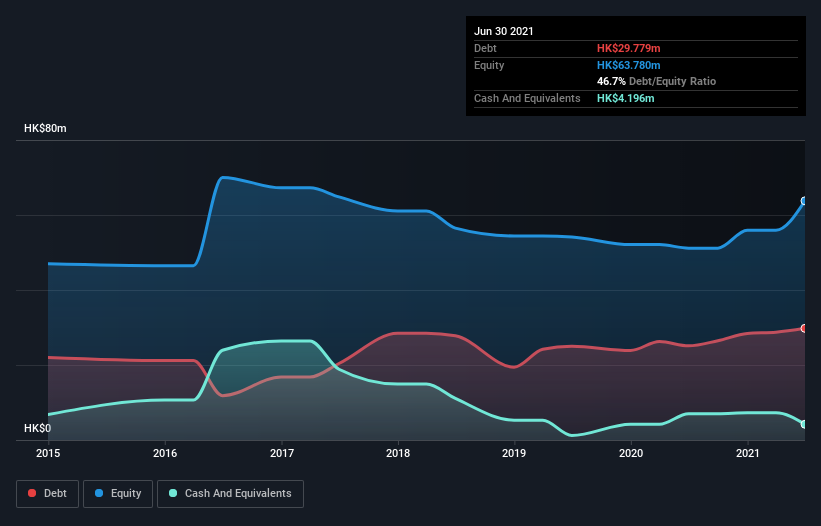Click the Jun 30 2021 tooltip date
The height and width of the screenshot is (526, 821).
tap(504, 31)
